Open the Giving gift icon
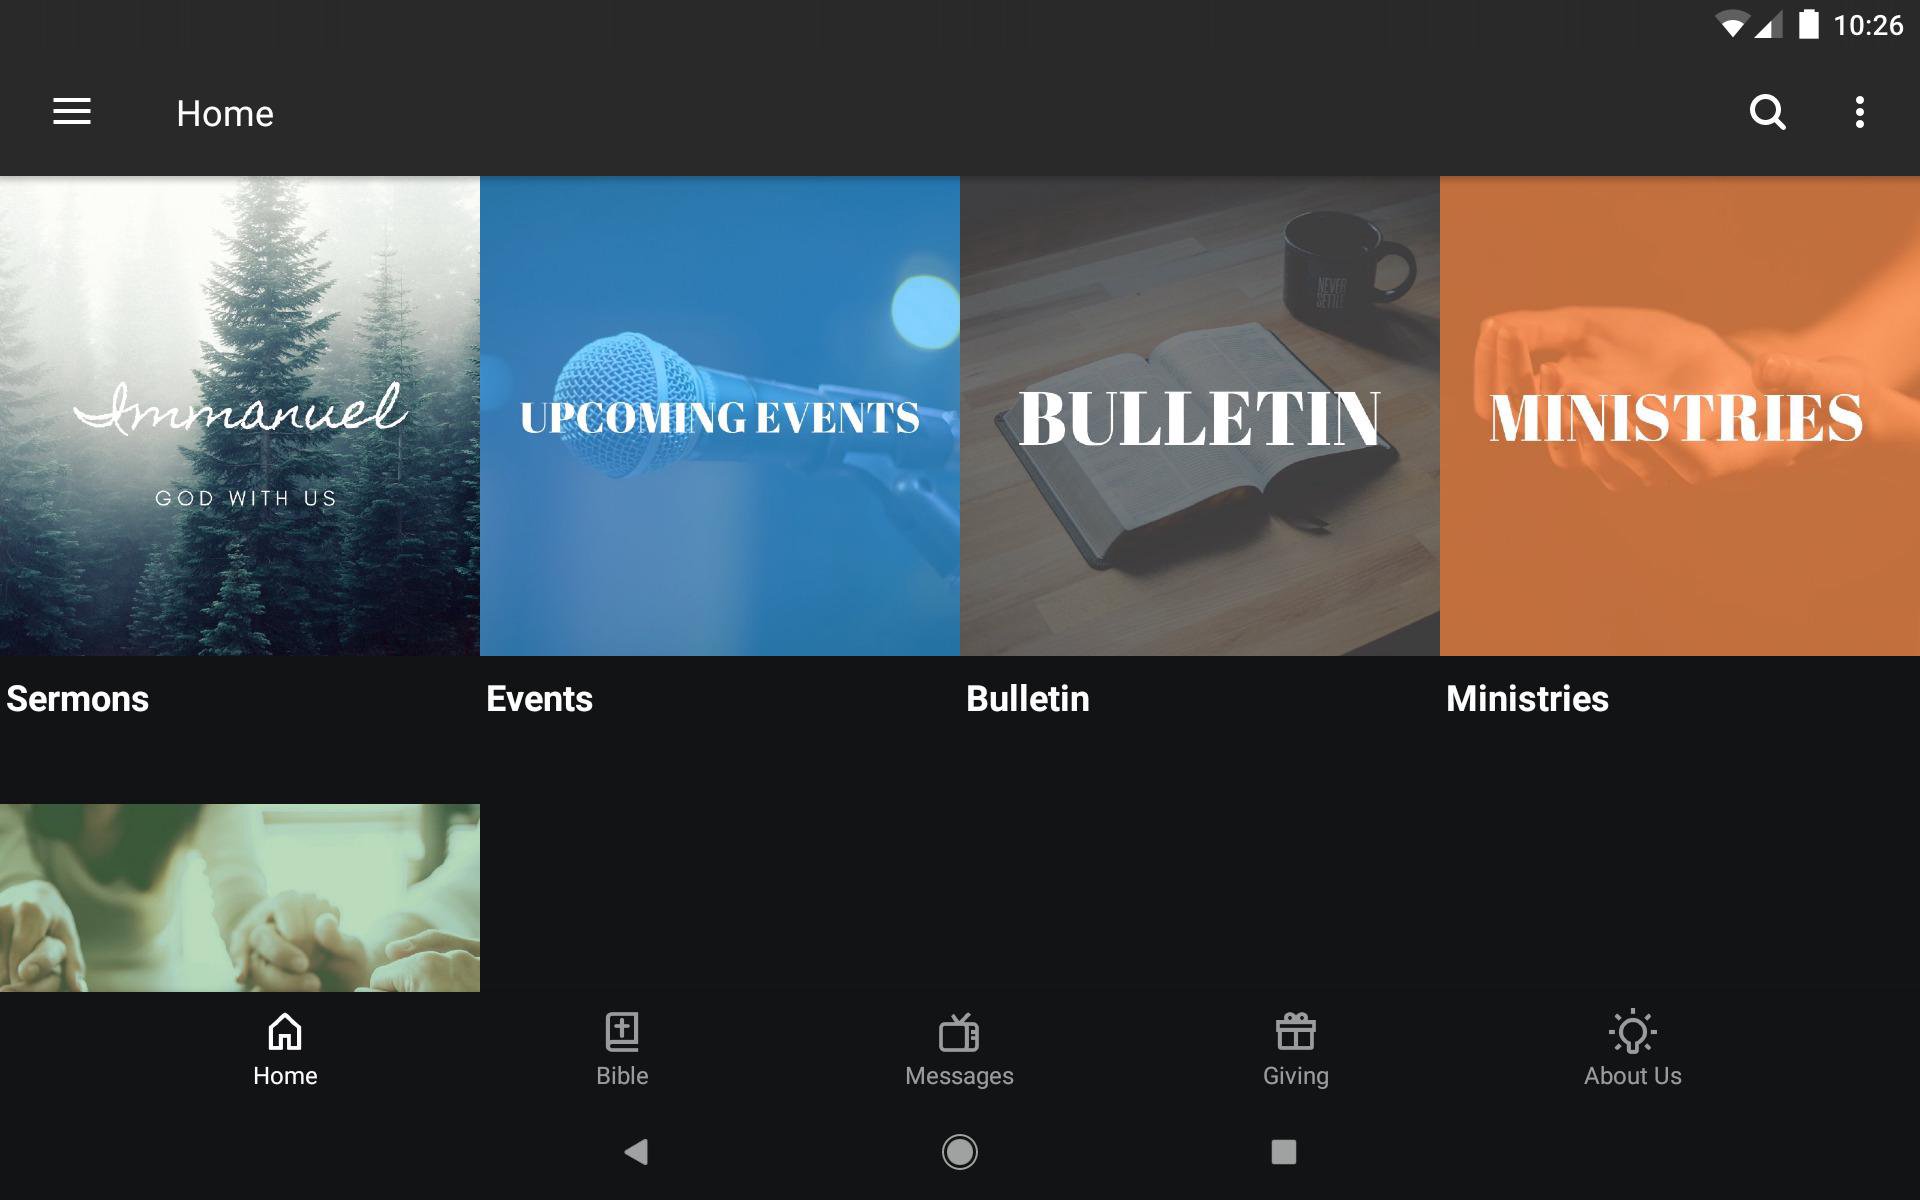The height and width of the screenshot is (1200, 1920). tap(1296, 1031)
